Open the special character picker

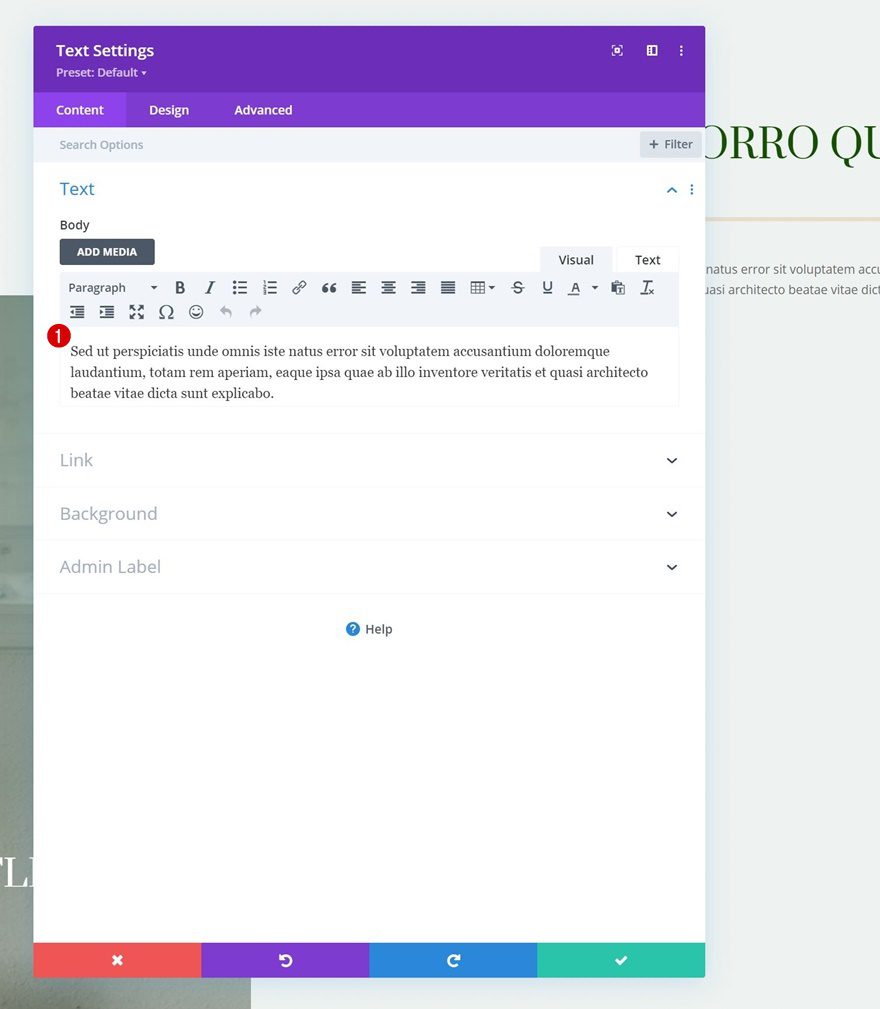click(x=166, y=312)
